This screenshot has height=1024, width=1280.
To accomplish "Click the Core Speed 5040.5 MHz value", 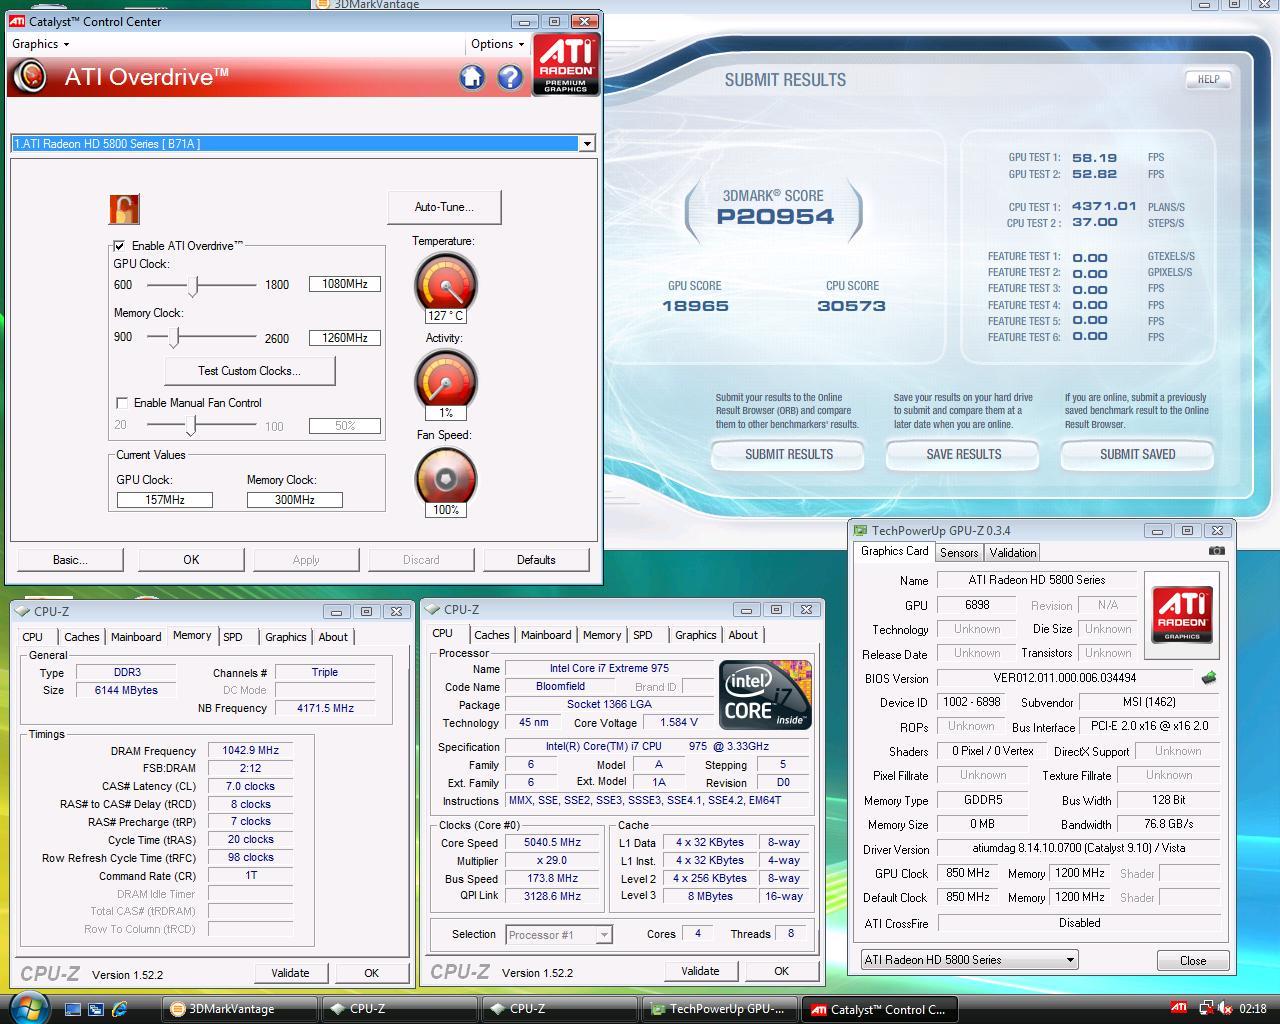I will point(553,843).
